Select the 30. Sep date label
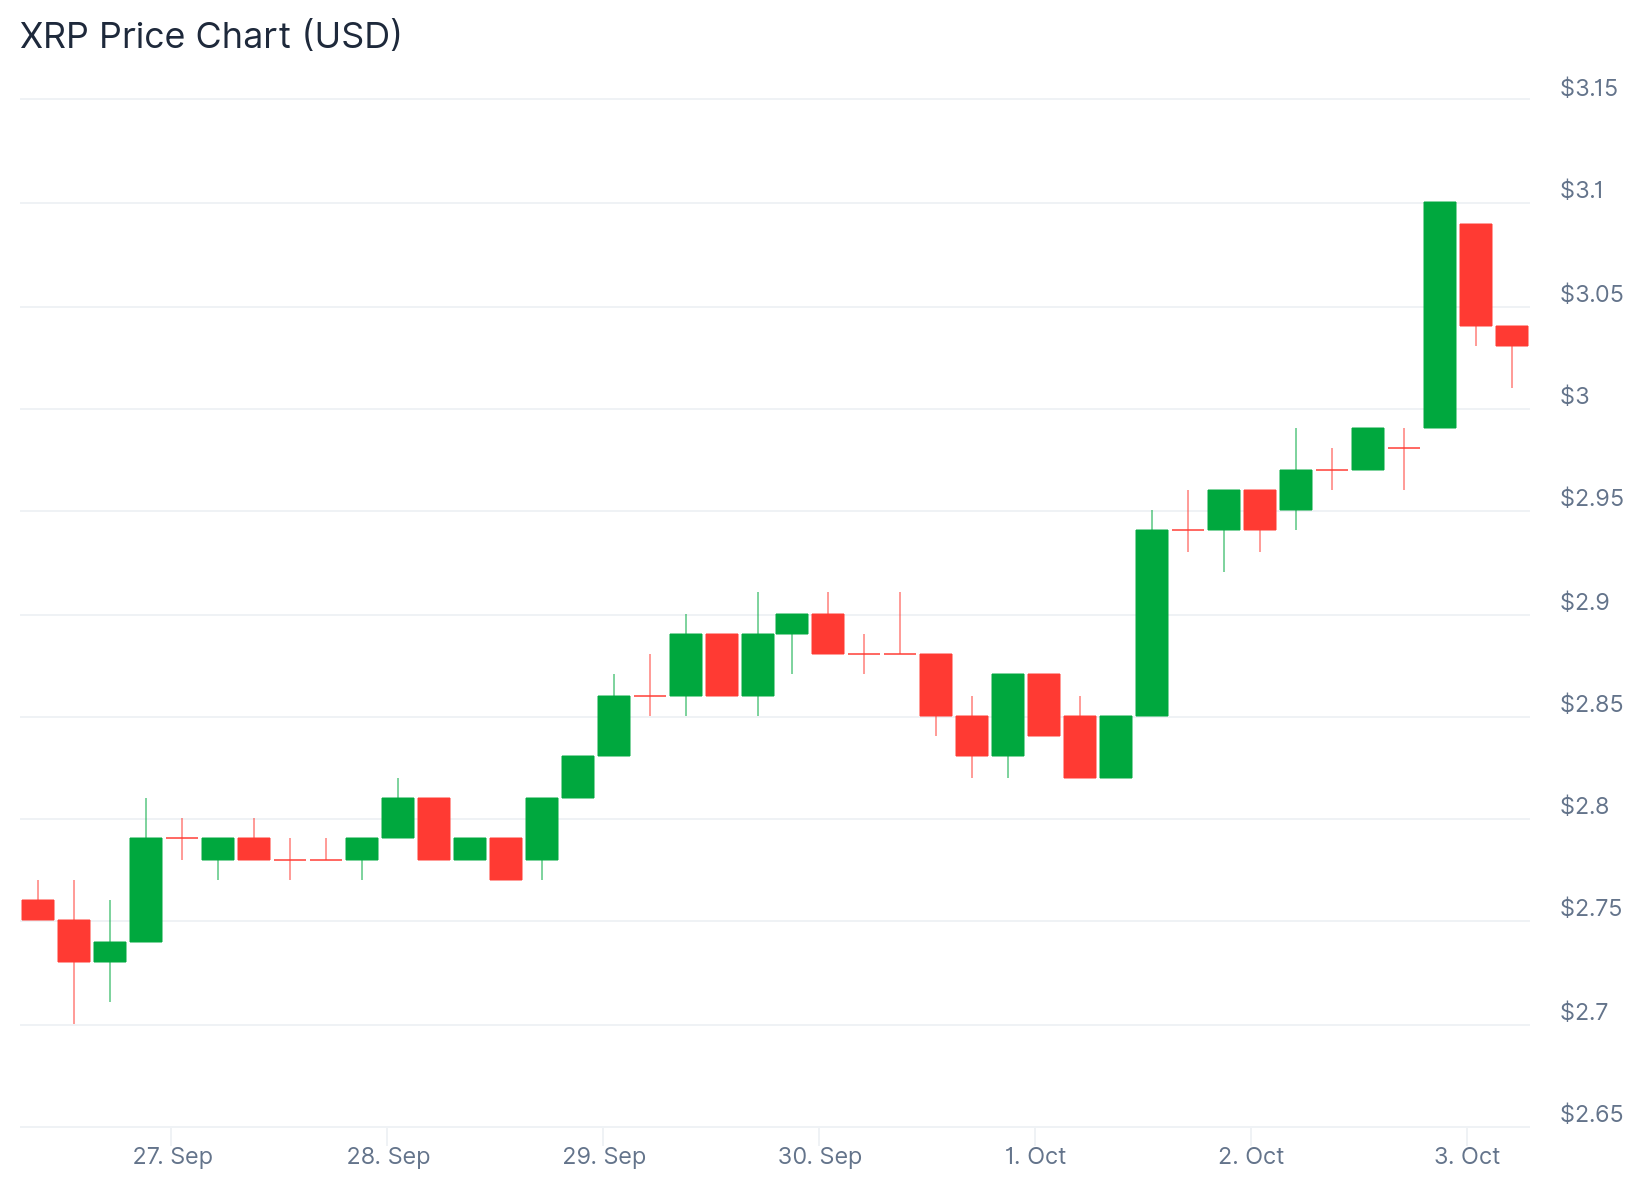This screenshot has height=1200, width=1644. click(x=820, y=1156)
